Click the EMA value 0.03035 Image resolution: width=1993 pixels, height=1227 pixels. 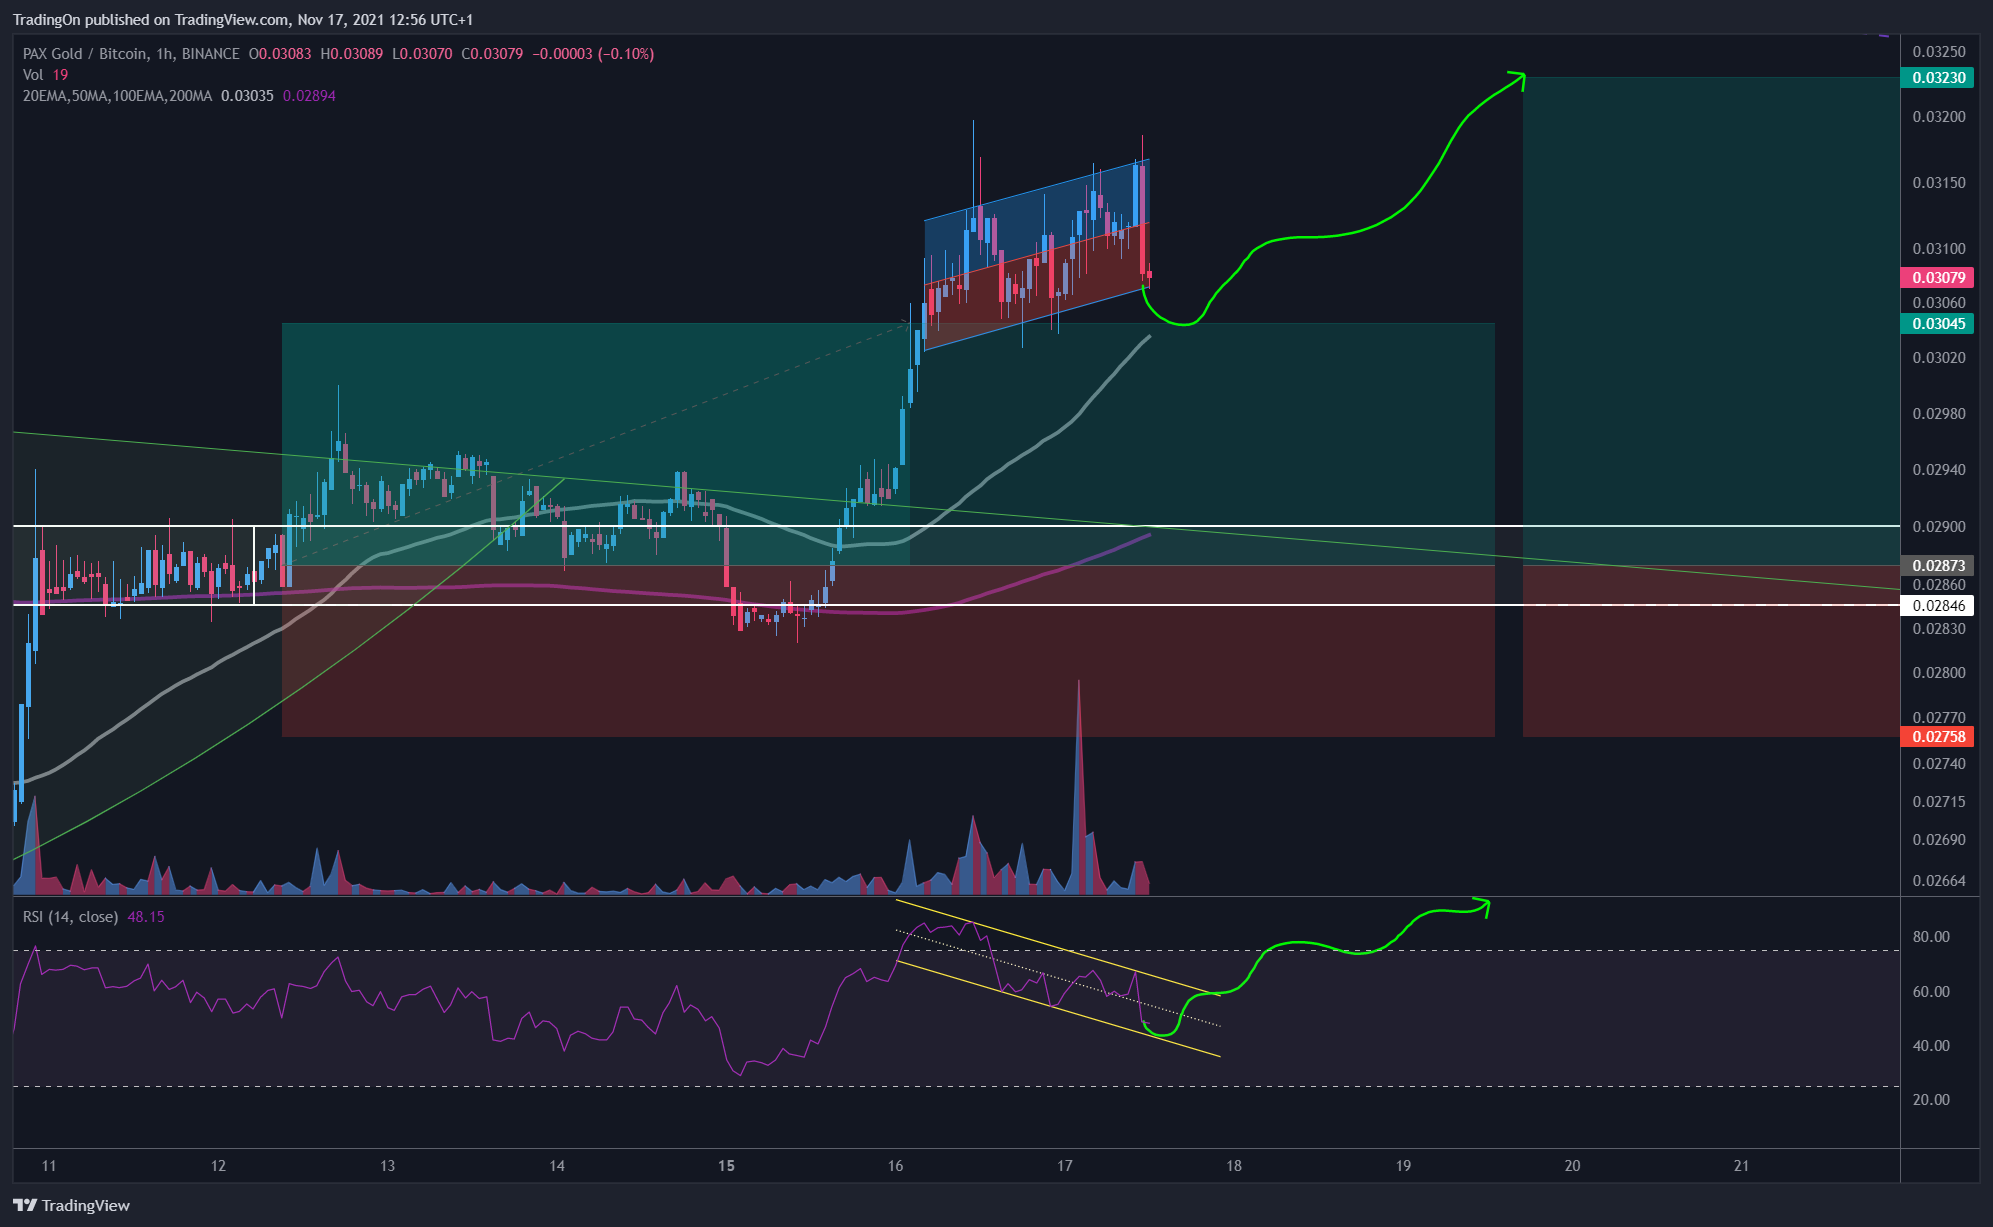tap(247, 96)
